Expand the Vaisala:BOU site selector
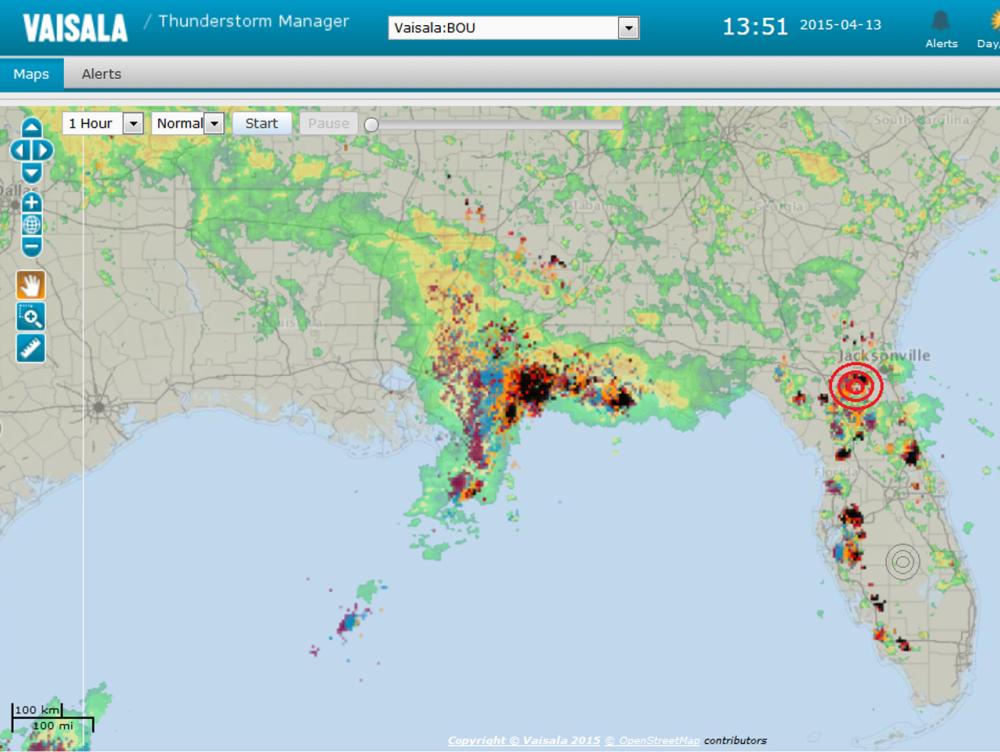 tap(628, 28)
